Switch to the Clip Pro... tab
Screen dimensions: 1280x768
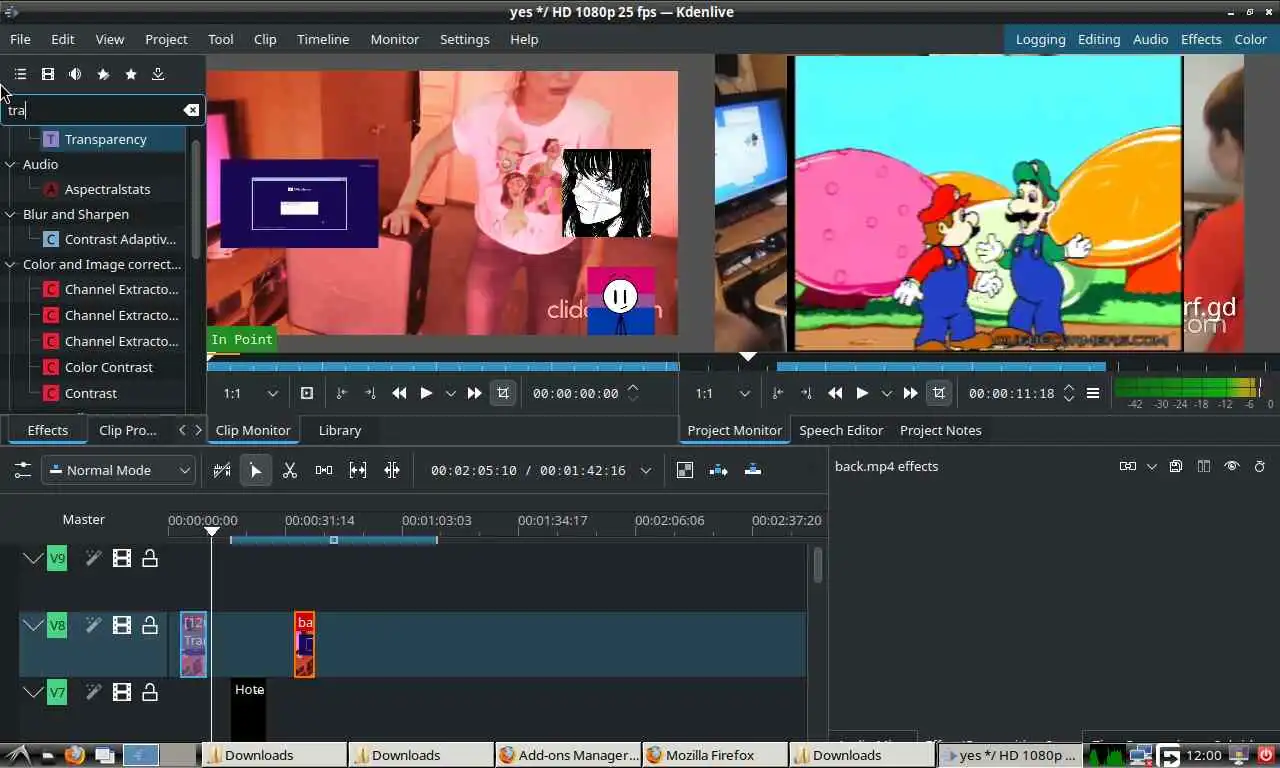pos(128,430)
